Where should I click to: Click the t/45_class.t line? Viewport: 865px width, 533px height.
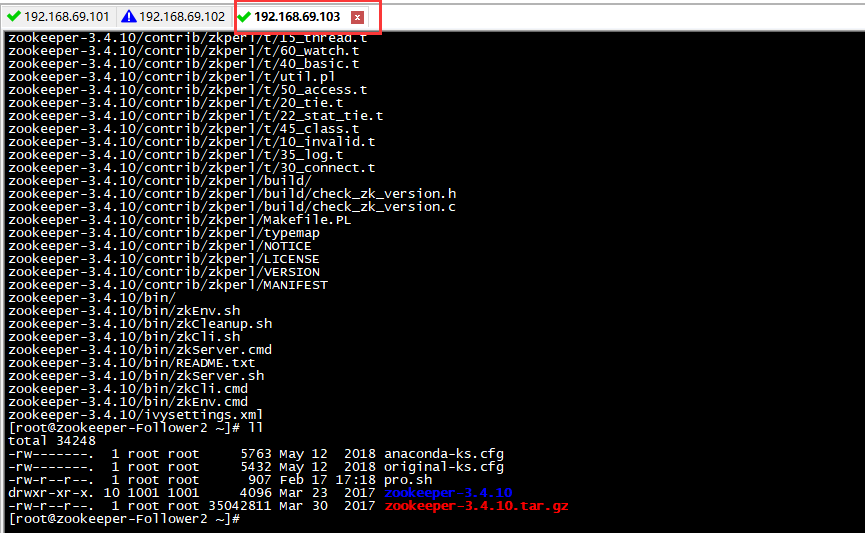[184, 129]
